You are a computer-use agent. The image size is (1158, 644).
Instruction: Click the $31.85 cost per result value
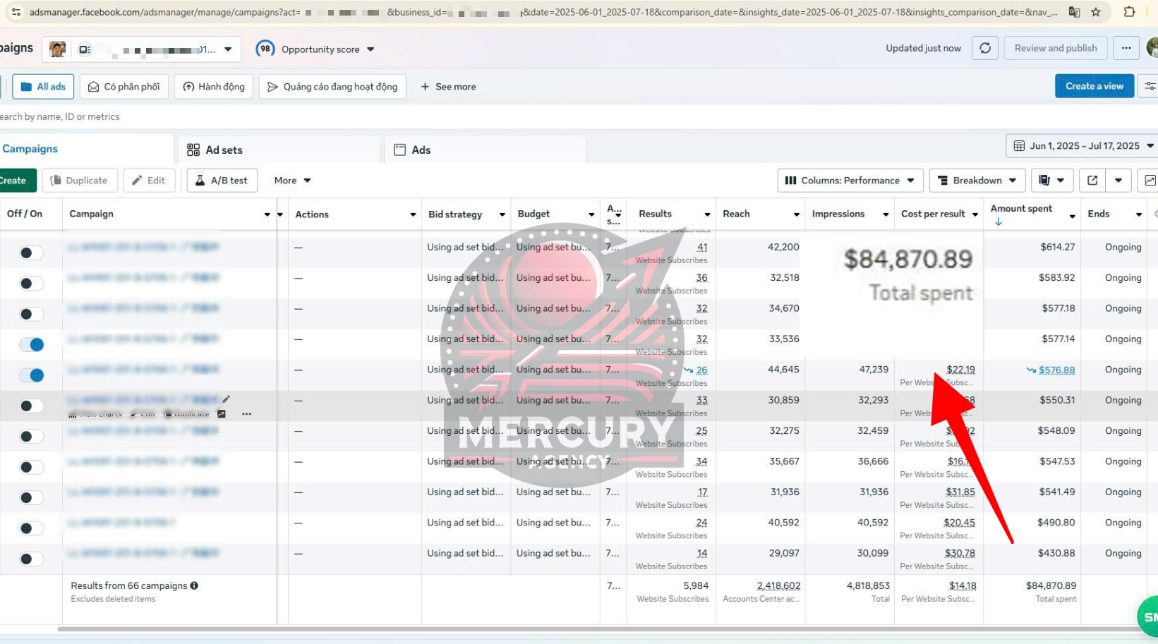coord(960,492)
